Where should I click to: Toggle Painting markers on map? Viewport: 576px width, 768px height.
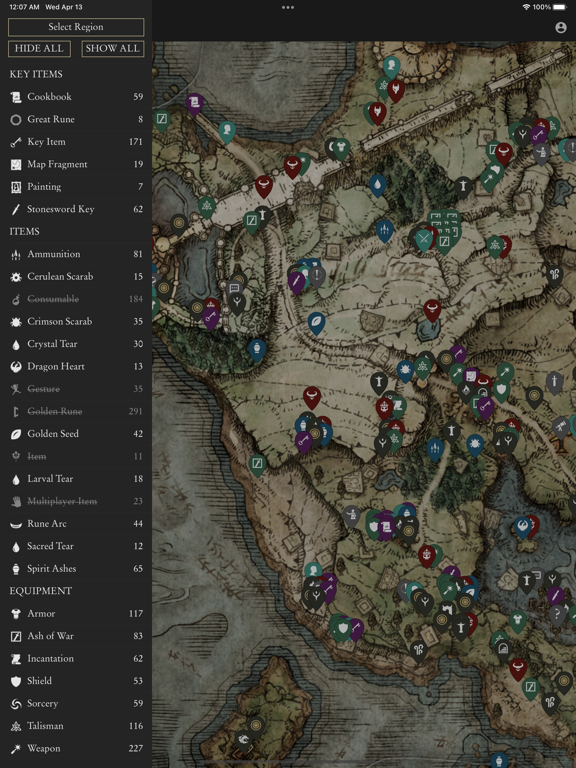click(76, 187)
